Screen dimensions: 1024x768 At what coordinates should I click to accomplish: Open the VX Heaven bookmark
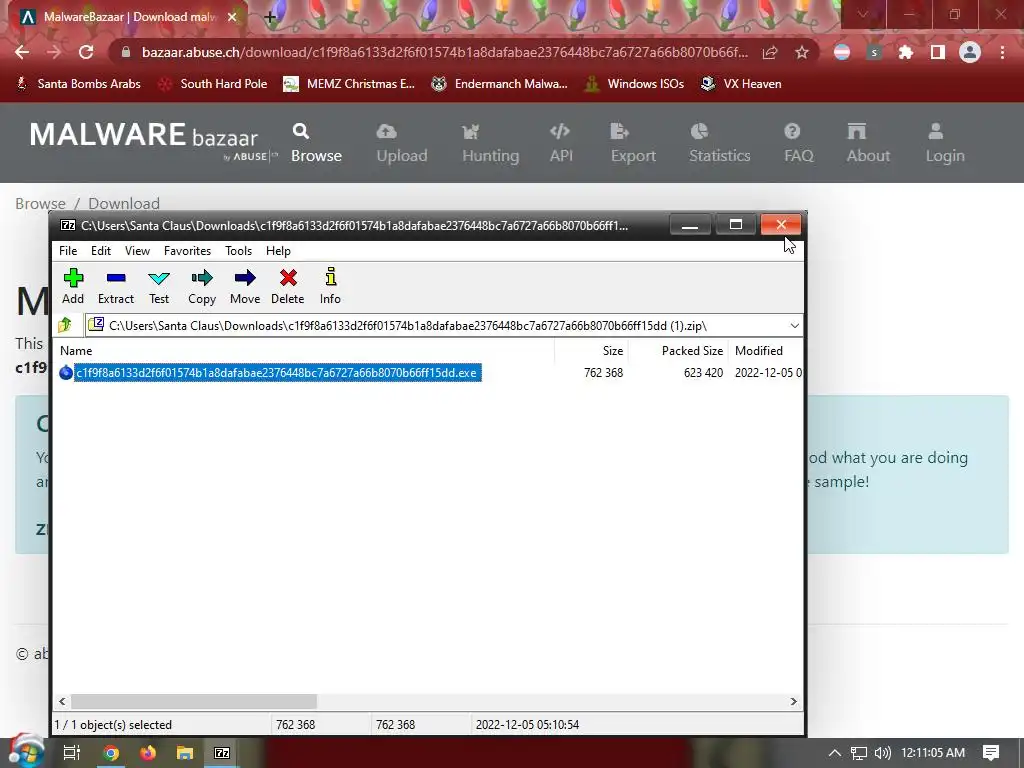741,84
